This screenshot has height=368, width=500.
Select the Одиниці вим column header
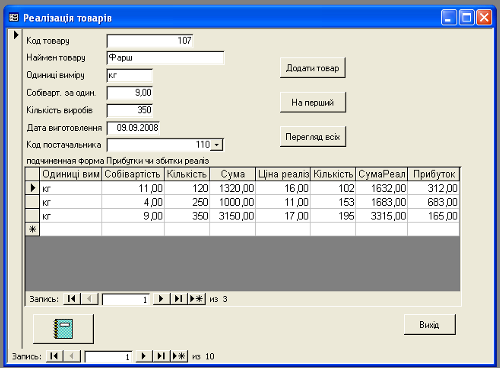(71, 174)
